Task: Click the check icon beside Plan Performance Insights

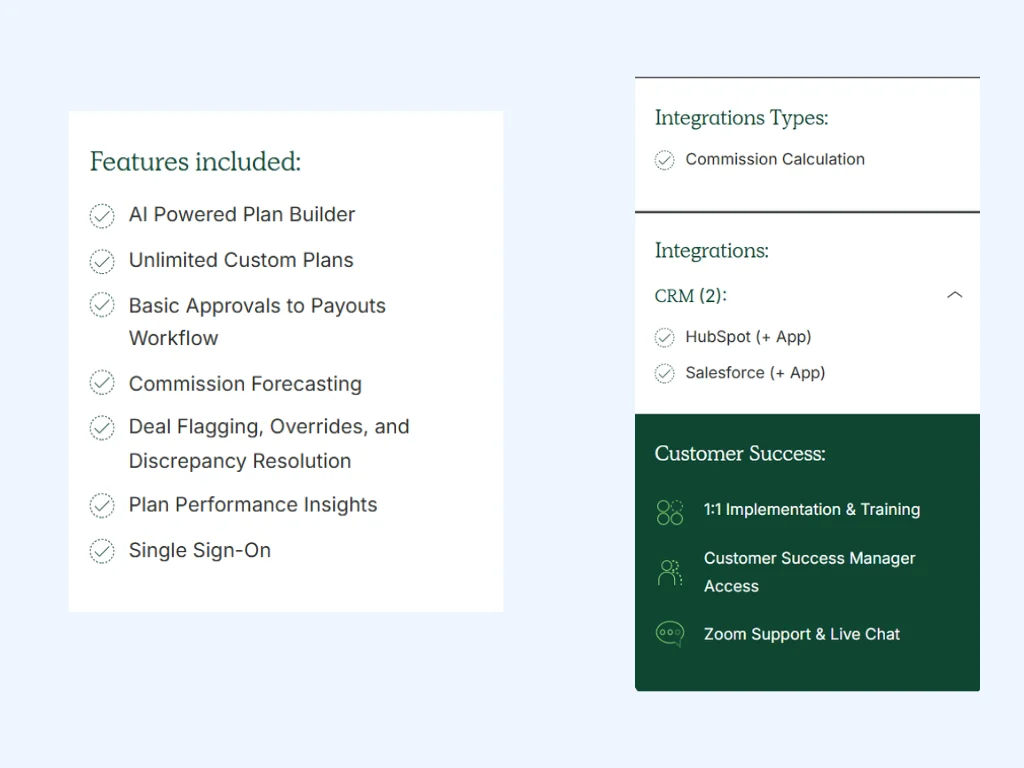Action: 102,505
